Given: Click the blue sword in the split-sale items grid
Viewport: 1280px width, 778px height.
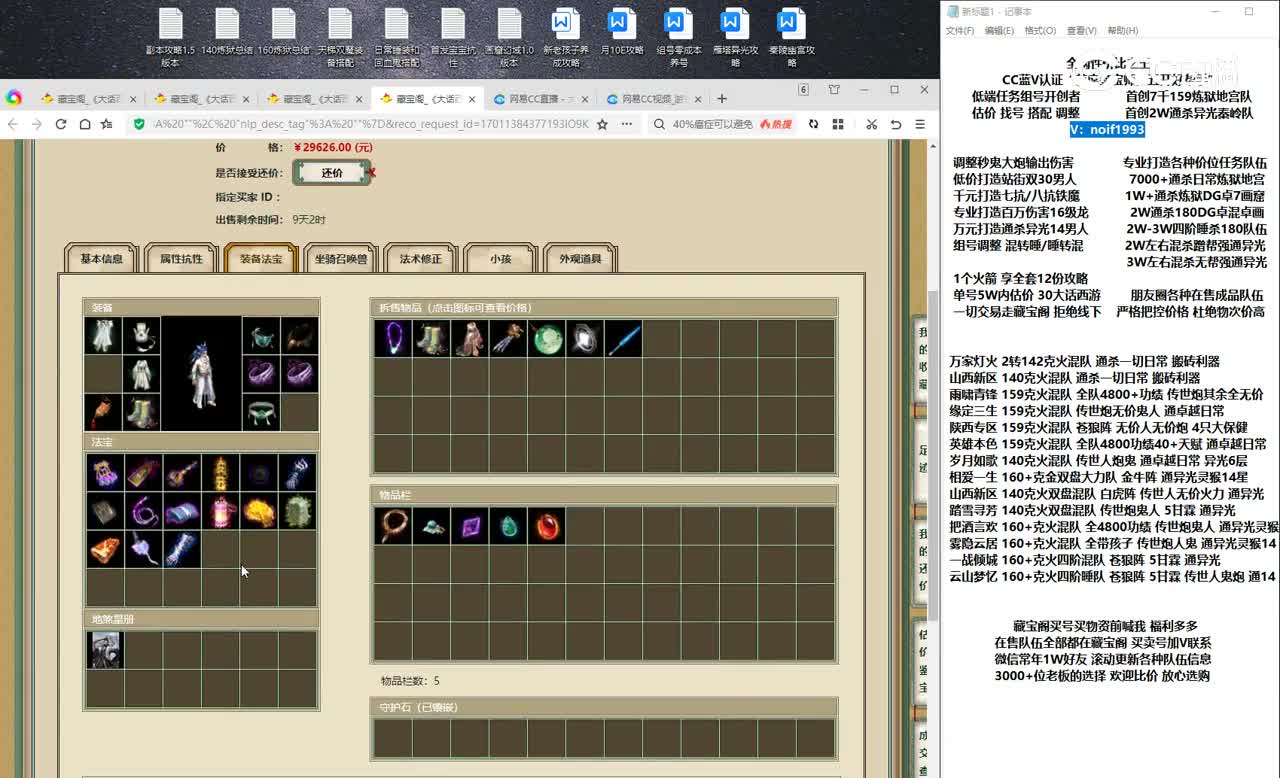Looking at the screenshot, I should click(623, 338).
